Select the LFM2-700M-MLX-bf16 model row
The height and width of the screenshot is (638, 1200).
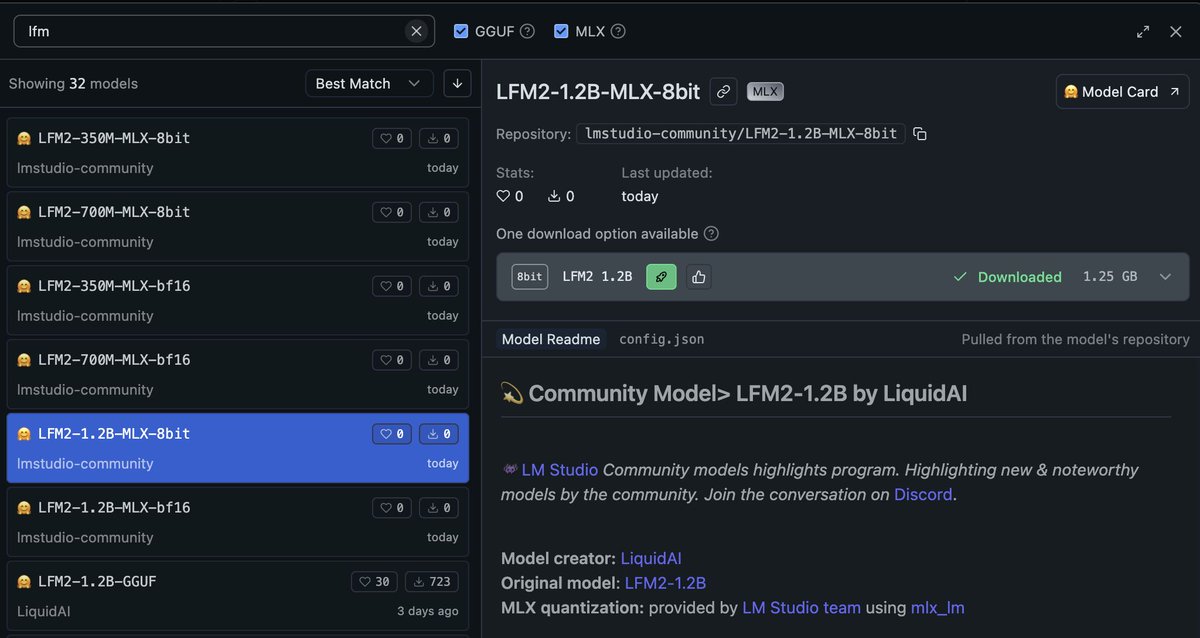click(238, 374)
